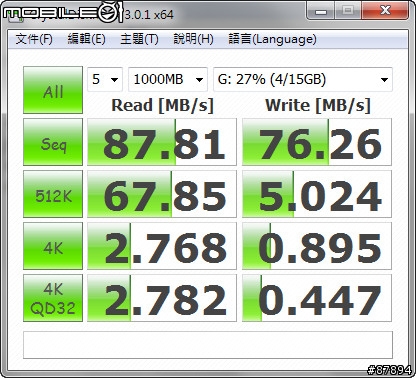Viewport: 416px width, 378px height.
Task: Open the 說明(H) menu
Action: pyautogui.click(x=193, y=39)
